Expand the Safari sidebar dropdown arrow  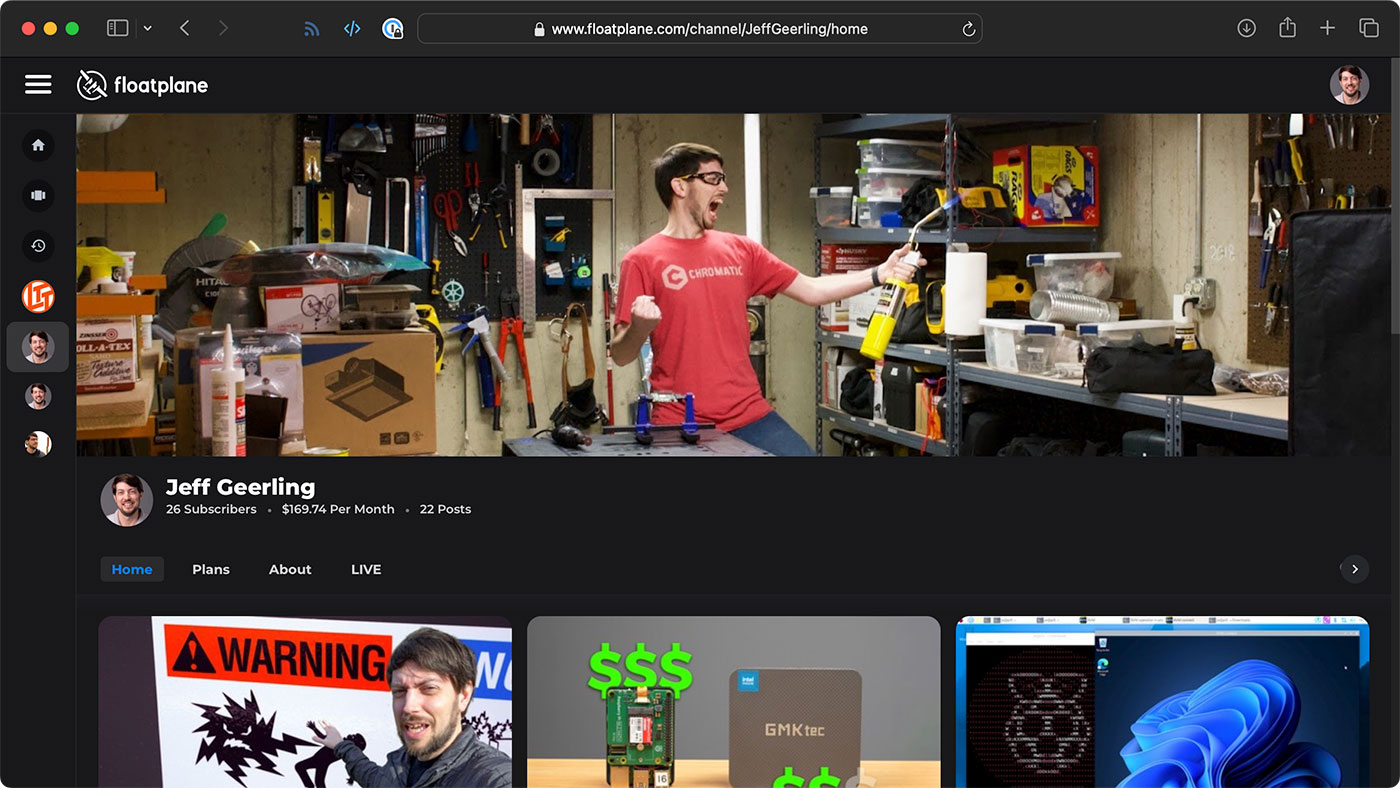pyautogui.click(x=148, y=28)
